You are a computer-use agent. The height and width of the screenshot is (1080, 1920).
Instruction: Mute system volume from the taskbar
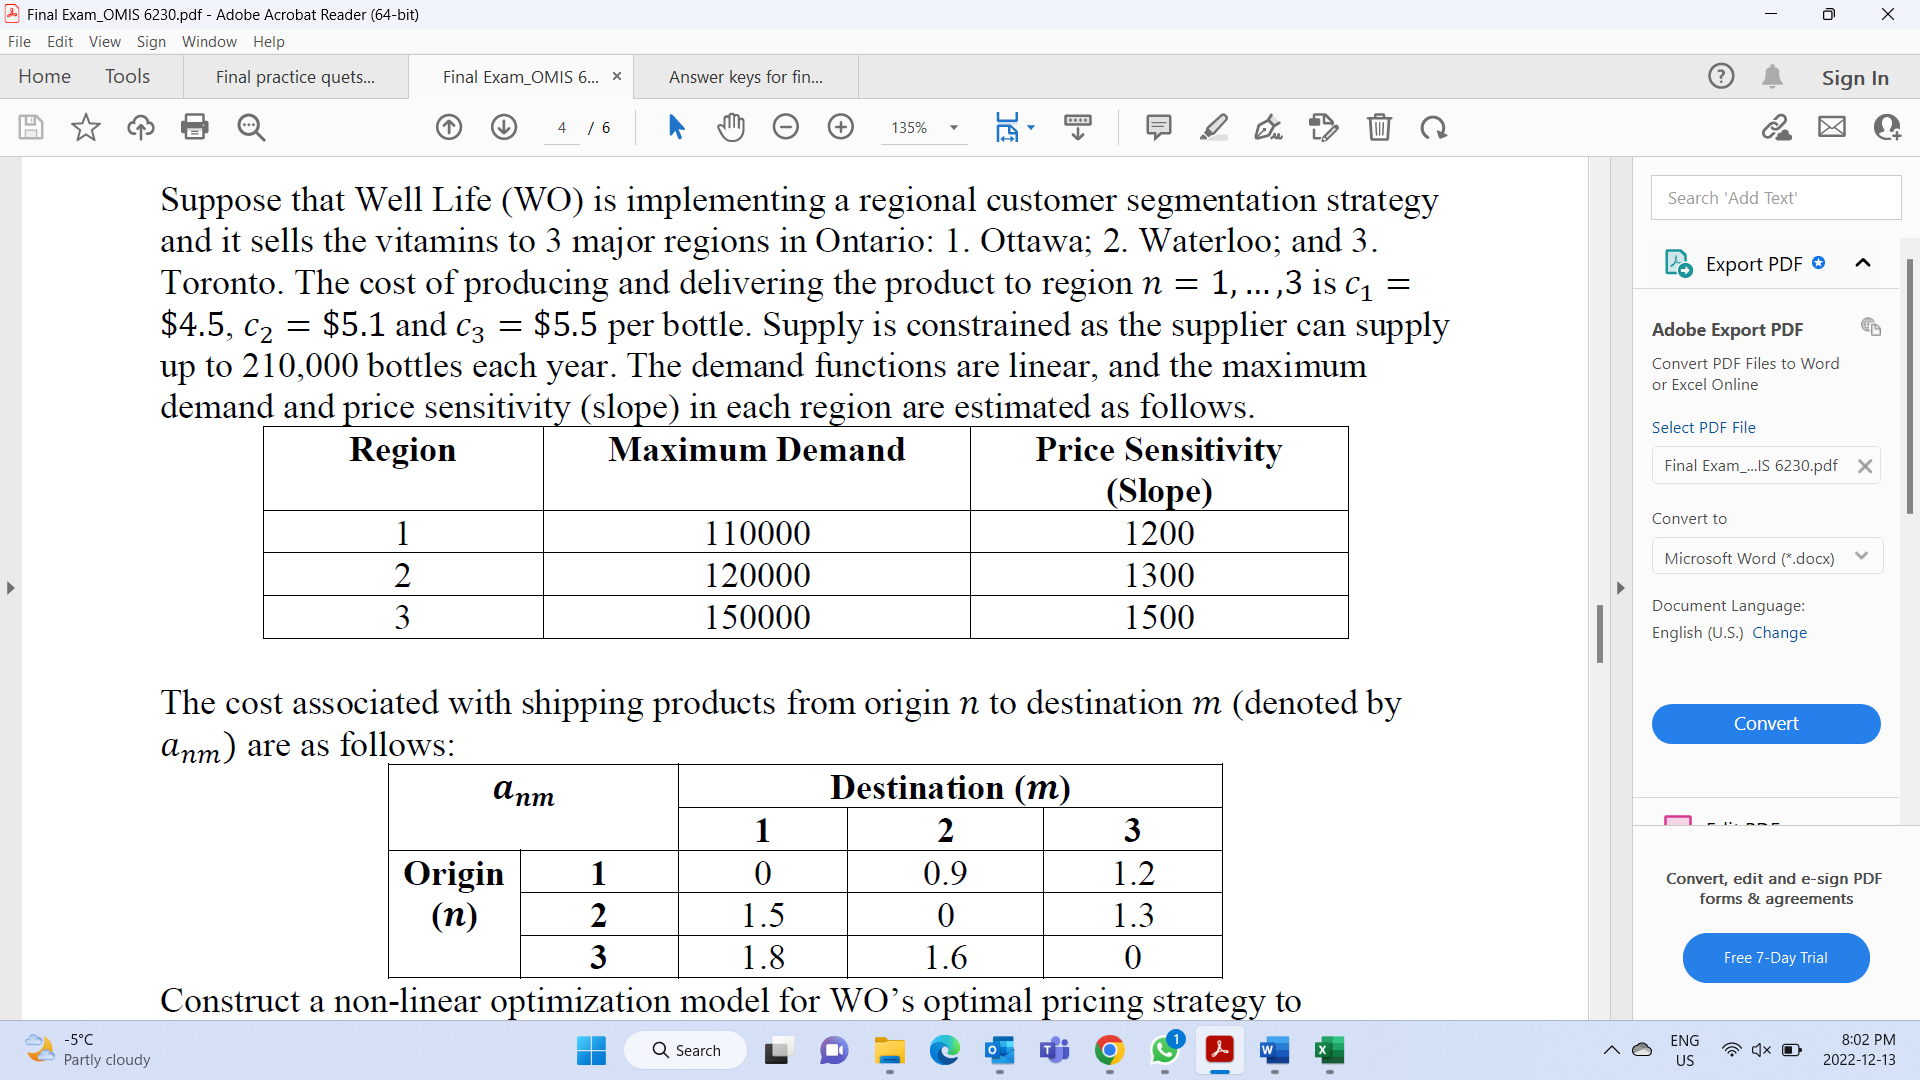click(1760, 1050)
